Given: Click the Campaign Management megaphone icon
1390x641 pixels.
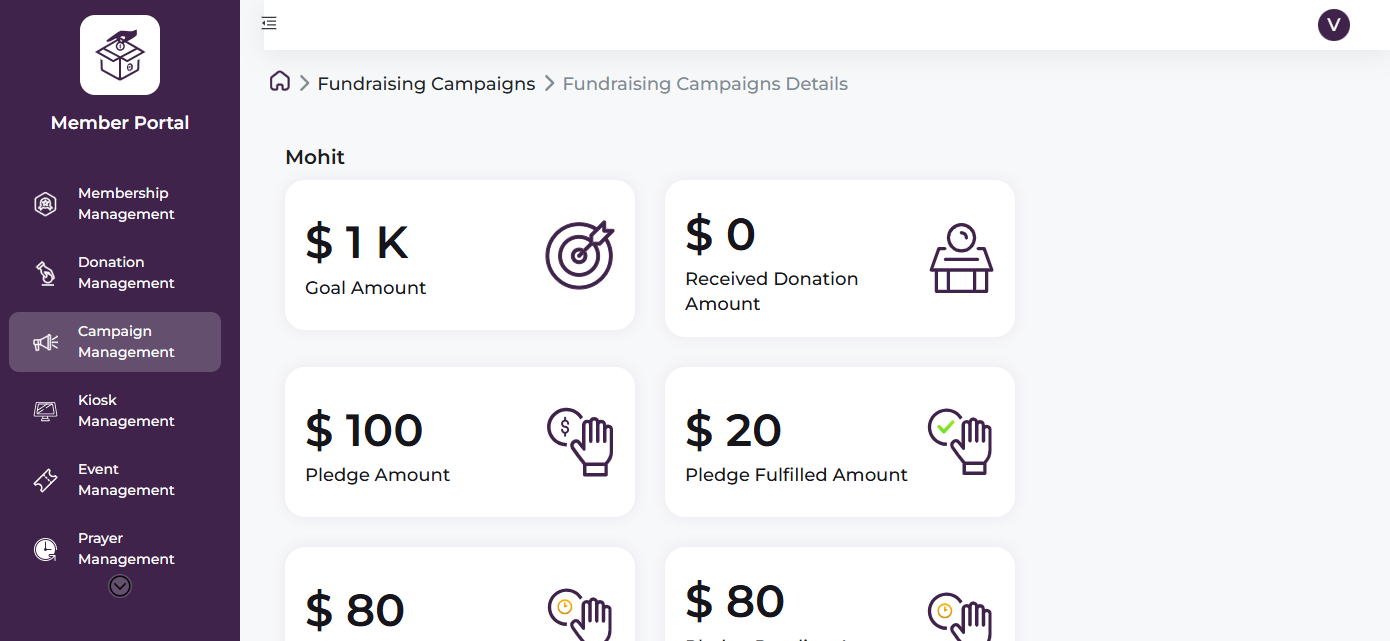Looking at the screenshot, I should tap(45, 341).
